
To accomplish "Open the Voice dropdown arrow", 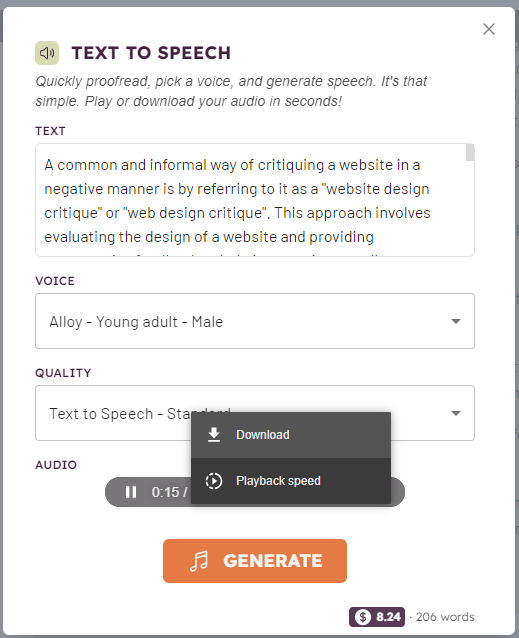I will [456, 321].
